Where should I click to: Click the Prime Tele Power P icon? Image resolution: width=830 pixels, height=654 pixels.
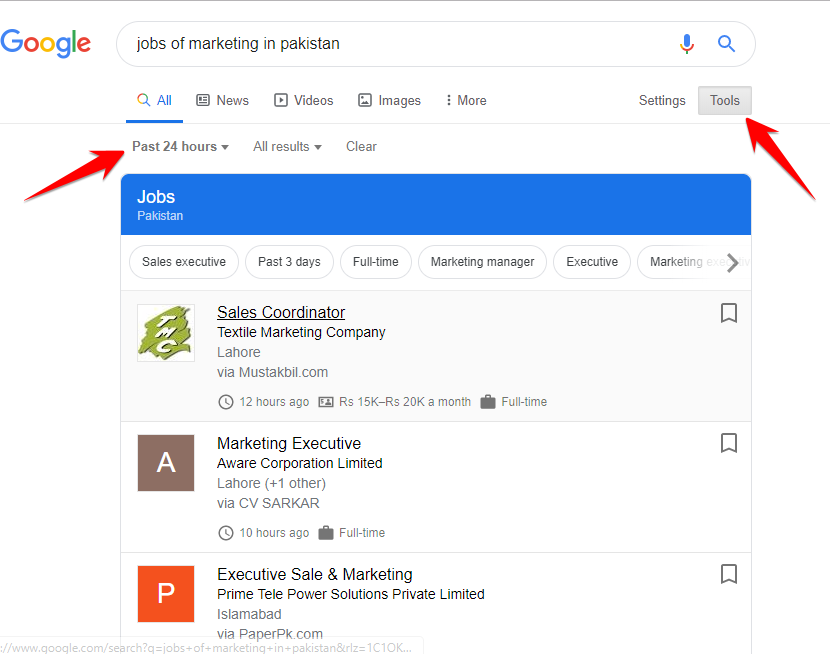[x=166, y=594]
